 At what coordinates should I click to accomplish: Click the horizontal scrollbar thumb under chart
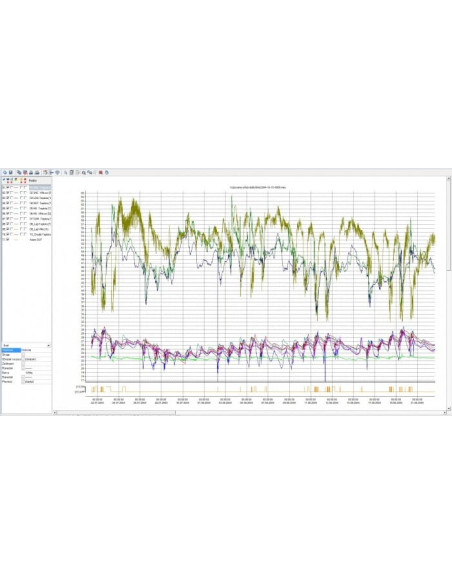coord(116,413)
